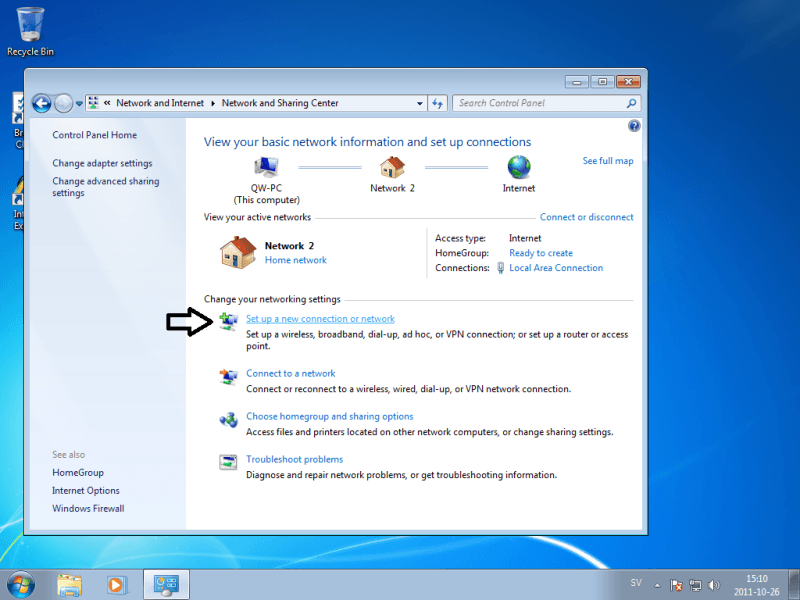The width and height of the screenshot is (800, 600).
Task: Click the blue help question mark icon
Action: pos(634,126)
